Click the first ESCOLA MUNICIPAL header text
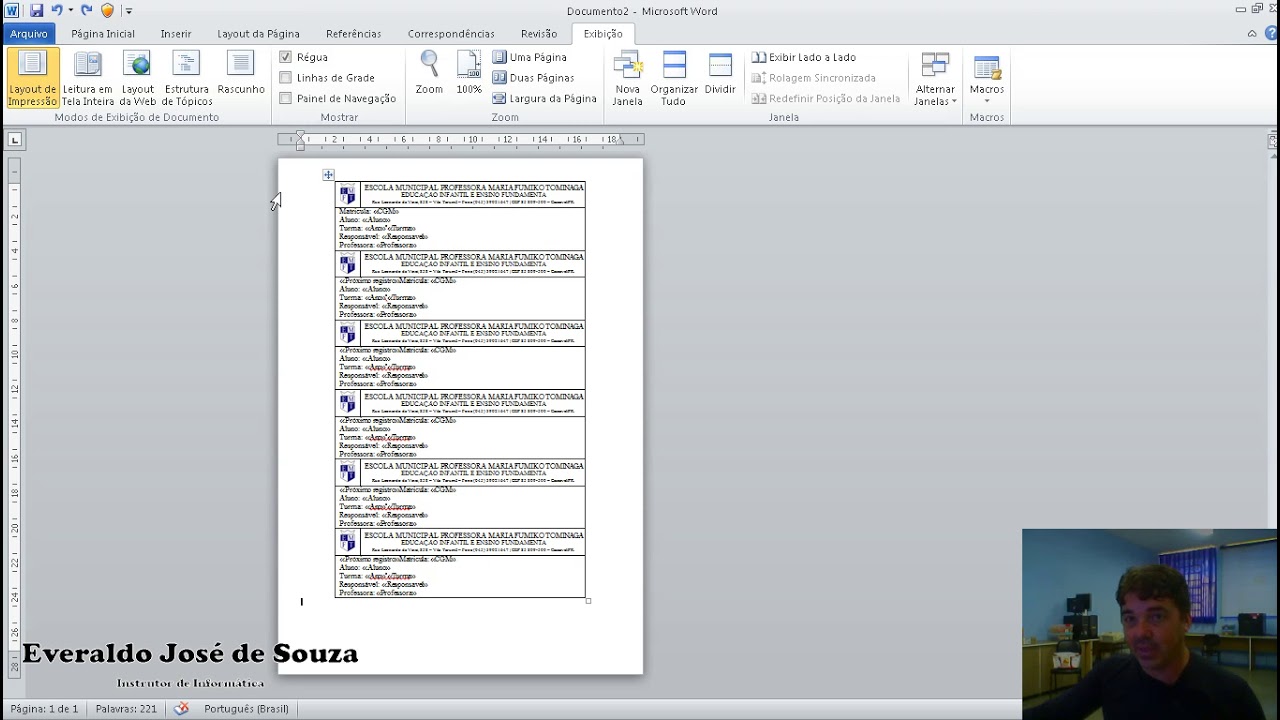This screenshot has height=720, width=1280. pos(474,187)
